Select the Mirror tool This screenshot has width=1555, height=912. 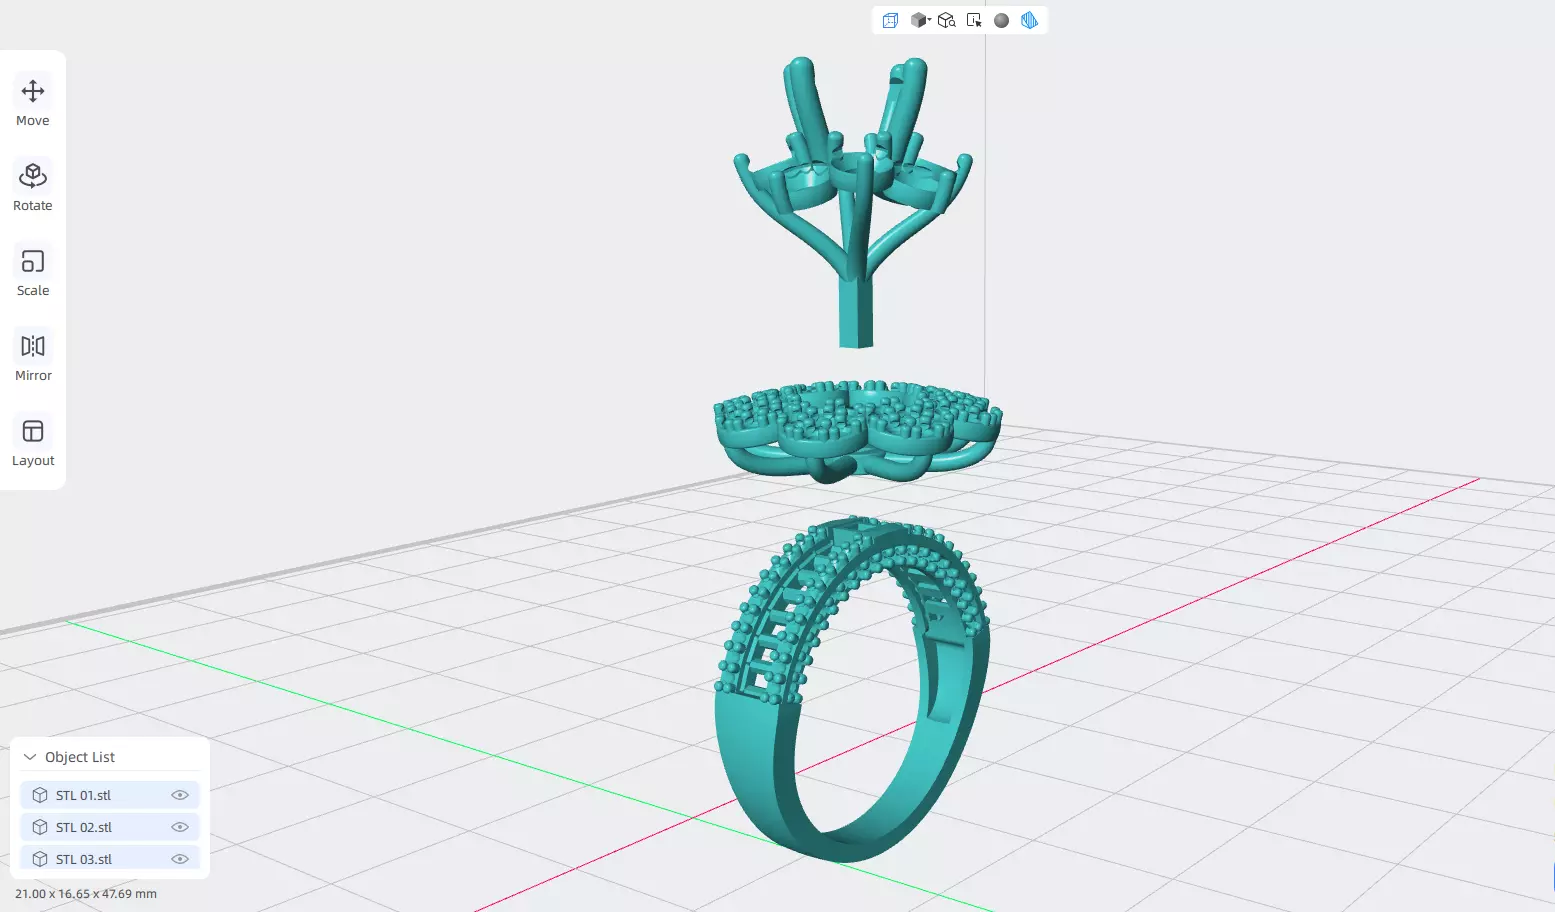[33, 357]
